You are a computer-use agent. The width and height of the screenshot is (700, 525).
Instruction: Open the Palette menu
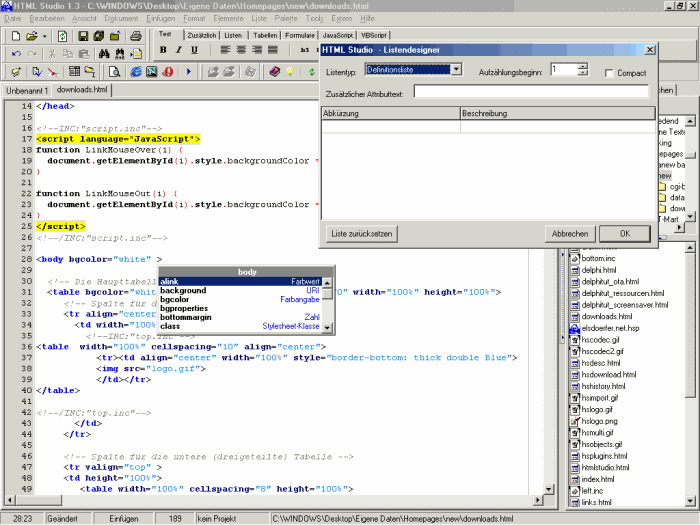coord(286,18)
